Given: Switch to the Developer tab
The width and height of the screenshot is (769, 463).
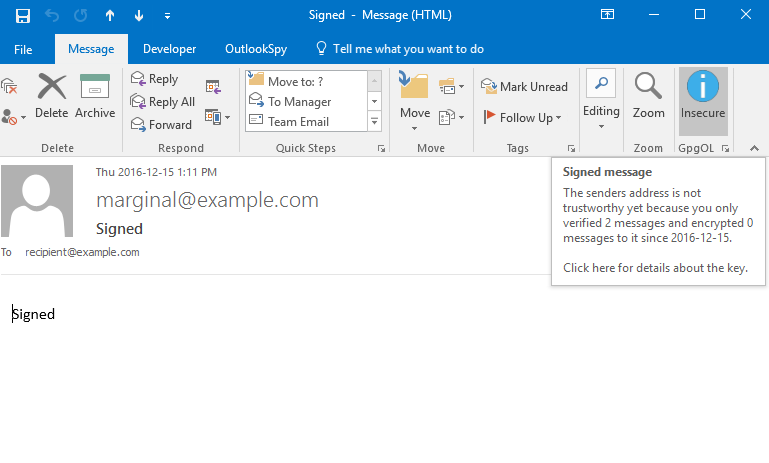Looking at the screenshot, I should (169, 49).
